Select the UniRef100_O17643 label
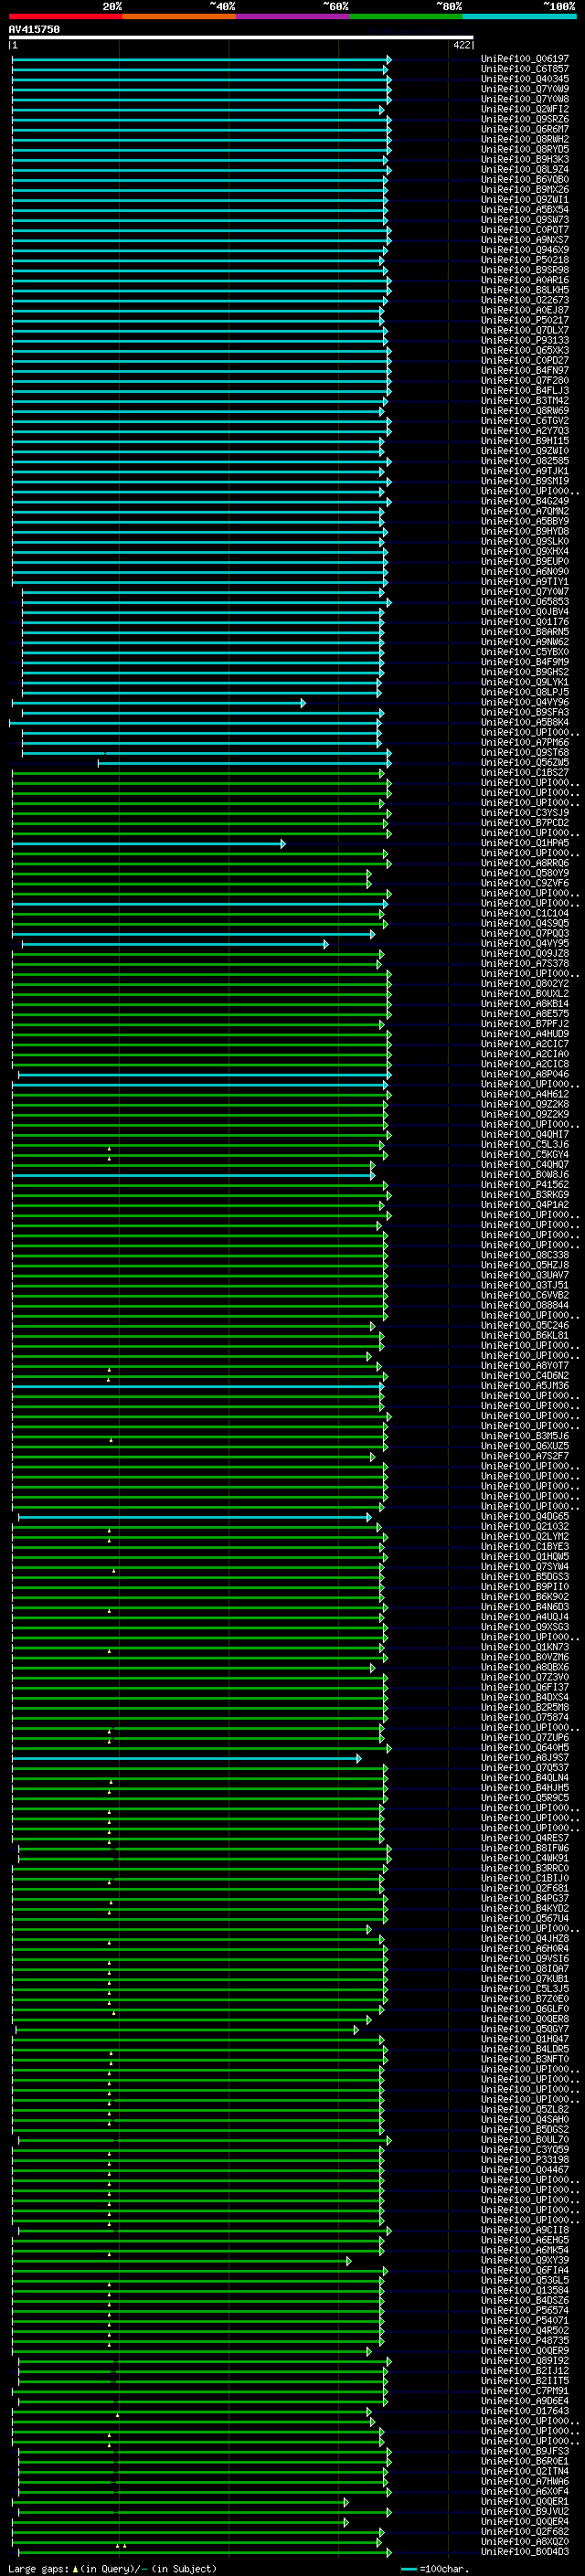The image size is (585, 2576). 525,2410
